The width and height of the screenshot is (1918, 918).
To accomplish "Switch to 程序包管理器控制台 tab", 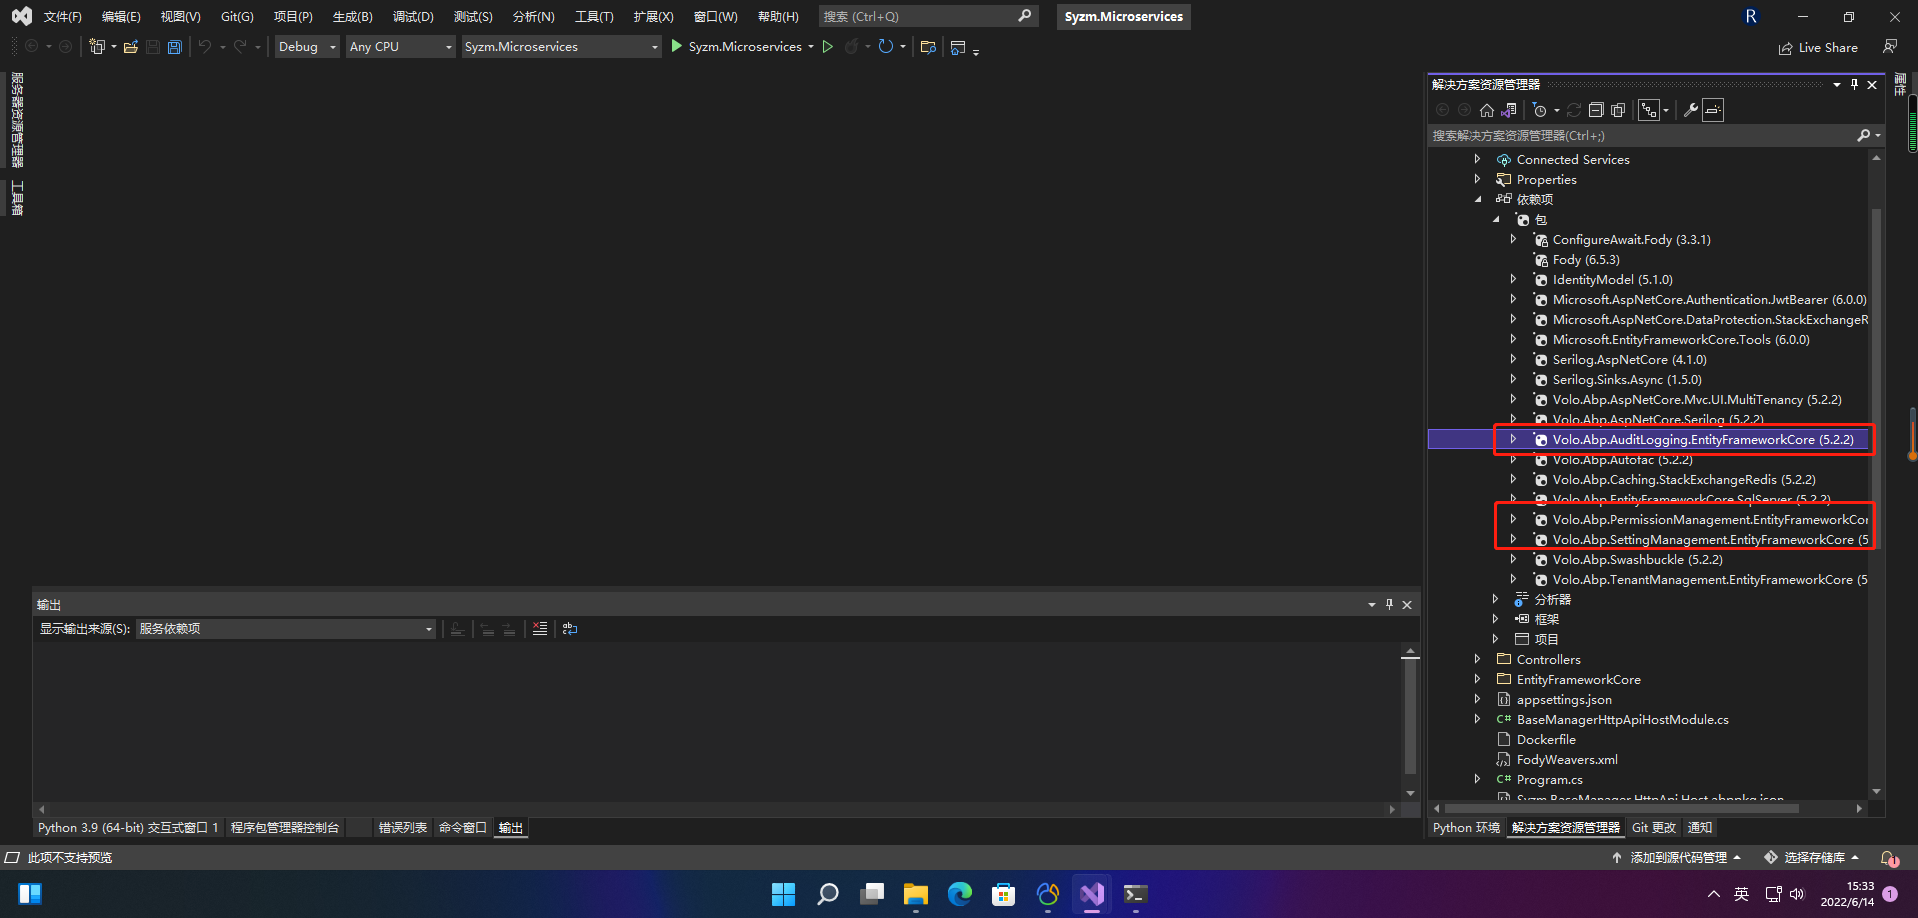I will click(x=285, y=828).
